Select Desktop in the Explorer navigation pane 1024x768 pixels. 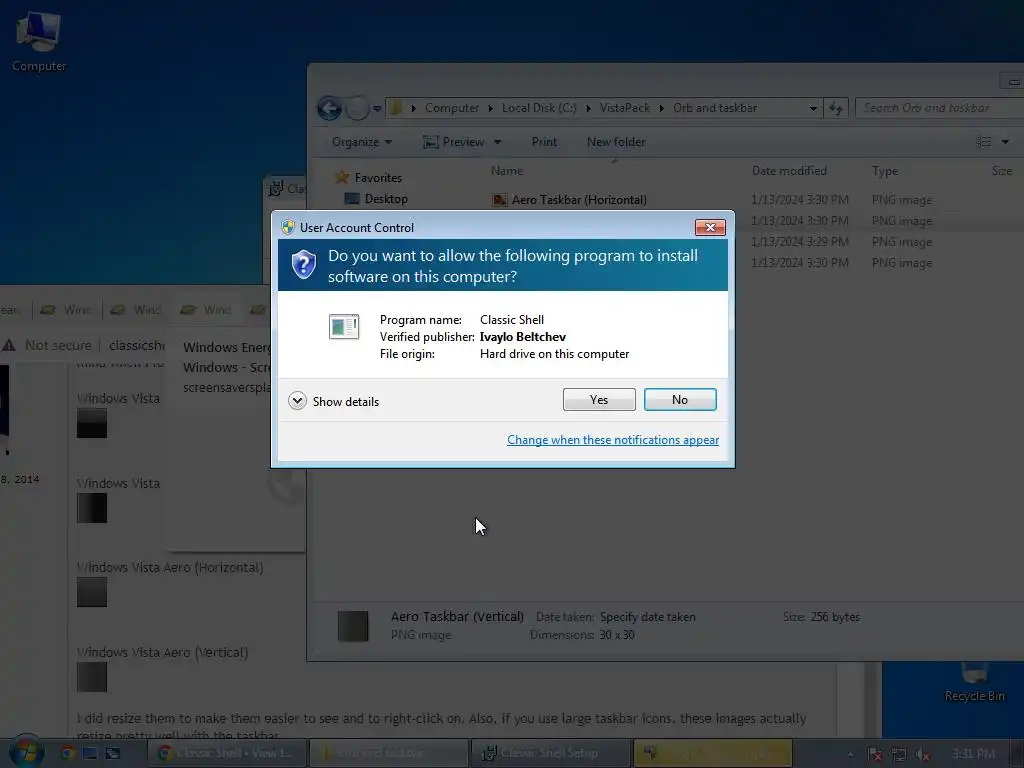[x=376, y=199]
